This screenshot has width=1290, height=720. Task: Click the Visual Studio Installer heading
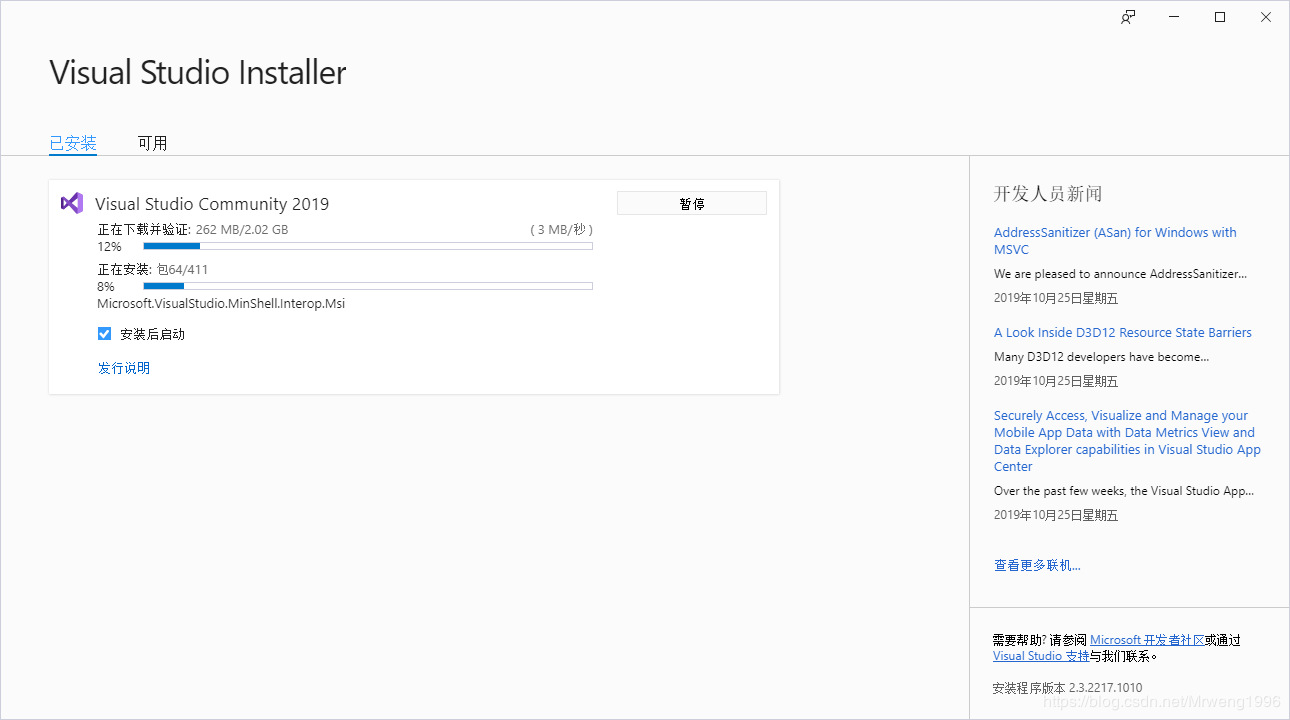pos(198,72)
